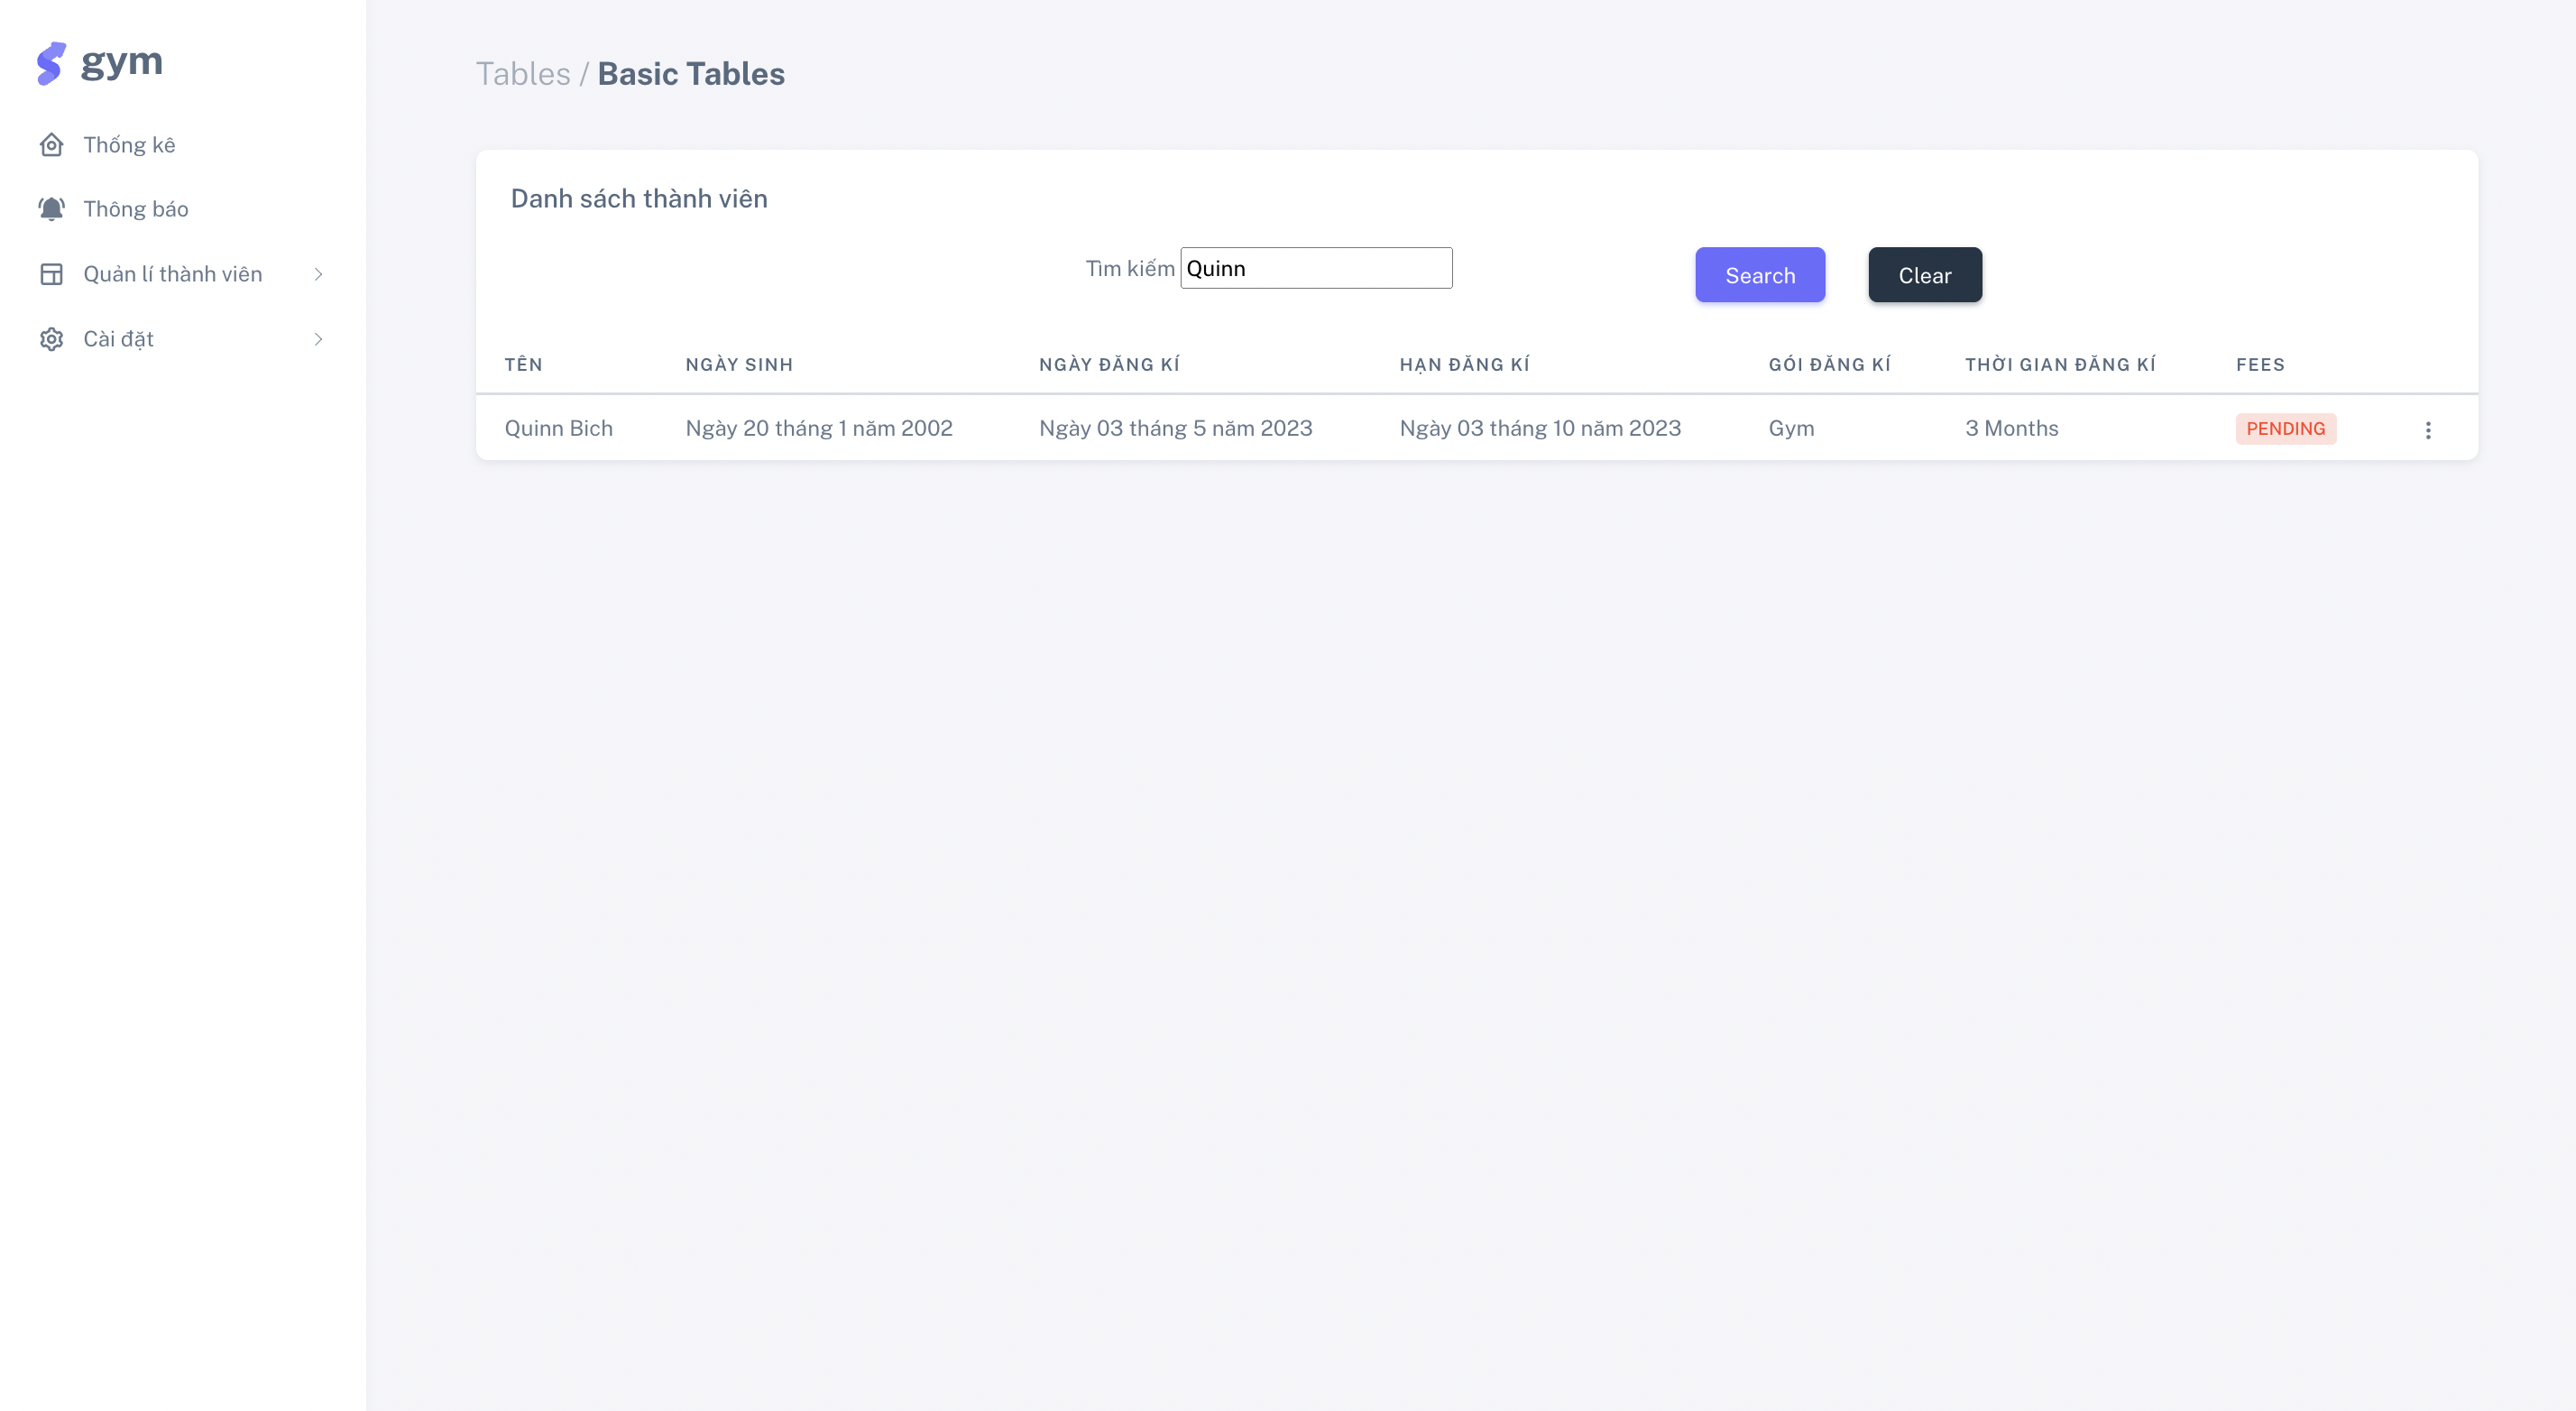2576x1411 pixels.
Task: Sort by the TÊN column header
Action: (524, 364)
